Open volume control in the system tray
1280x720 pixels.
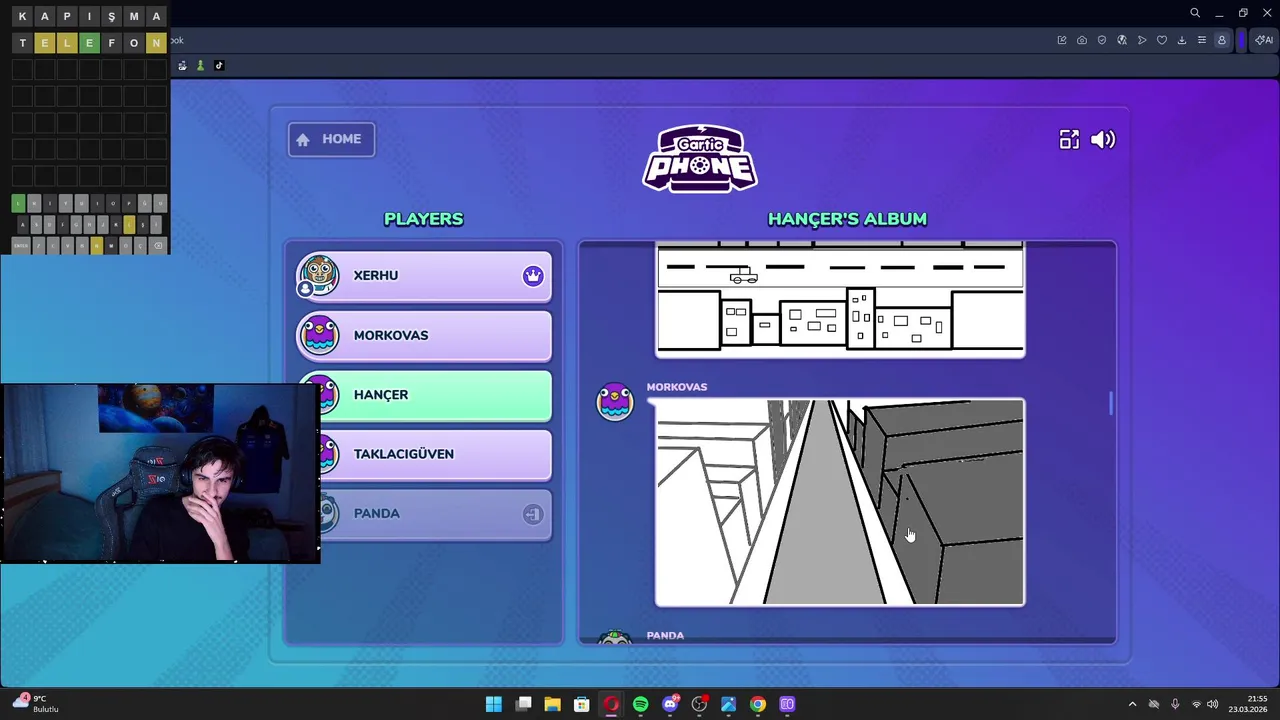[x=1212, y=704]
